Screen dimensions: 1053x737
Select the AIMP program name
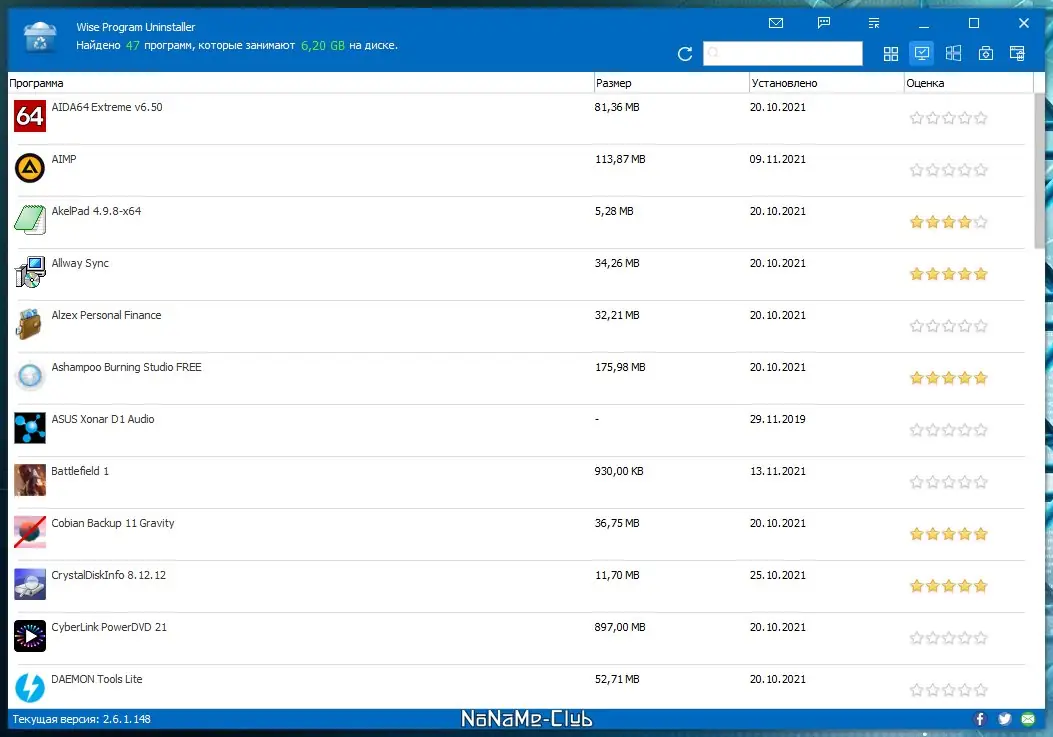click(64, 159)
